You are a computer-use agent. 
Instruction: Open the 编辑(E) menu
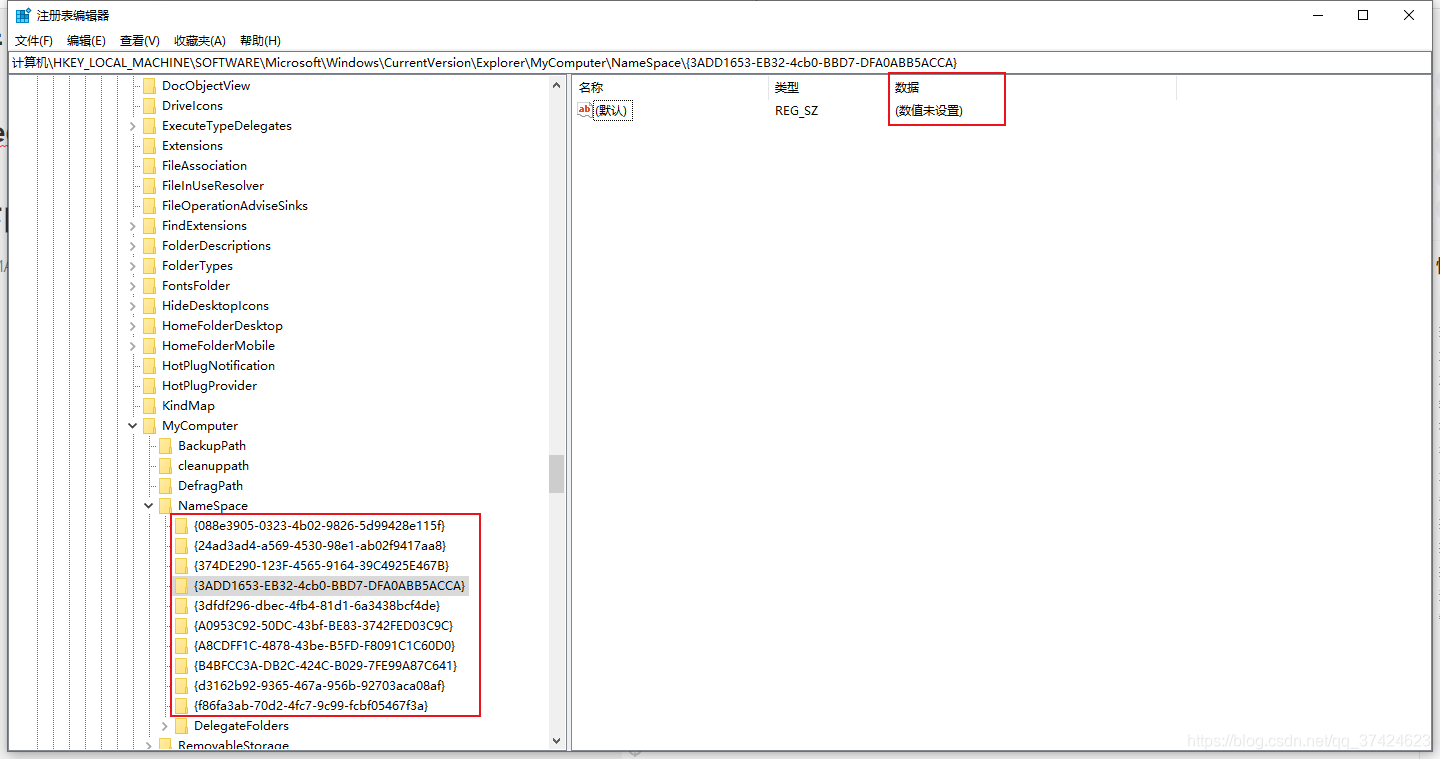coord(86,41)
